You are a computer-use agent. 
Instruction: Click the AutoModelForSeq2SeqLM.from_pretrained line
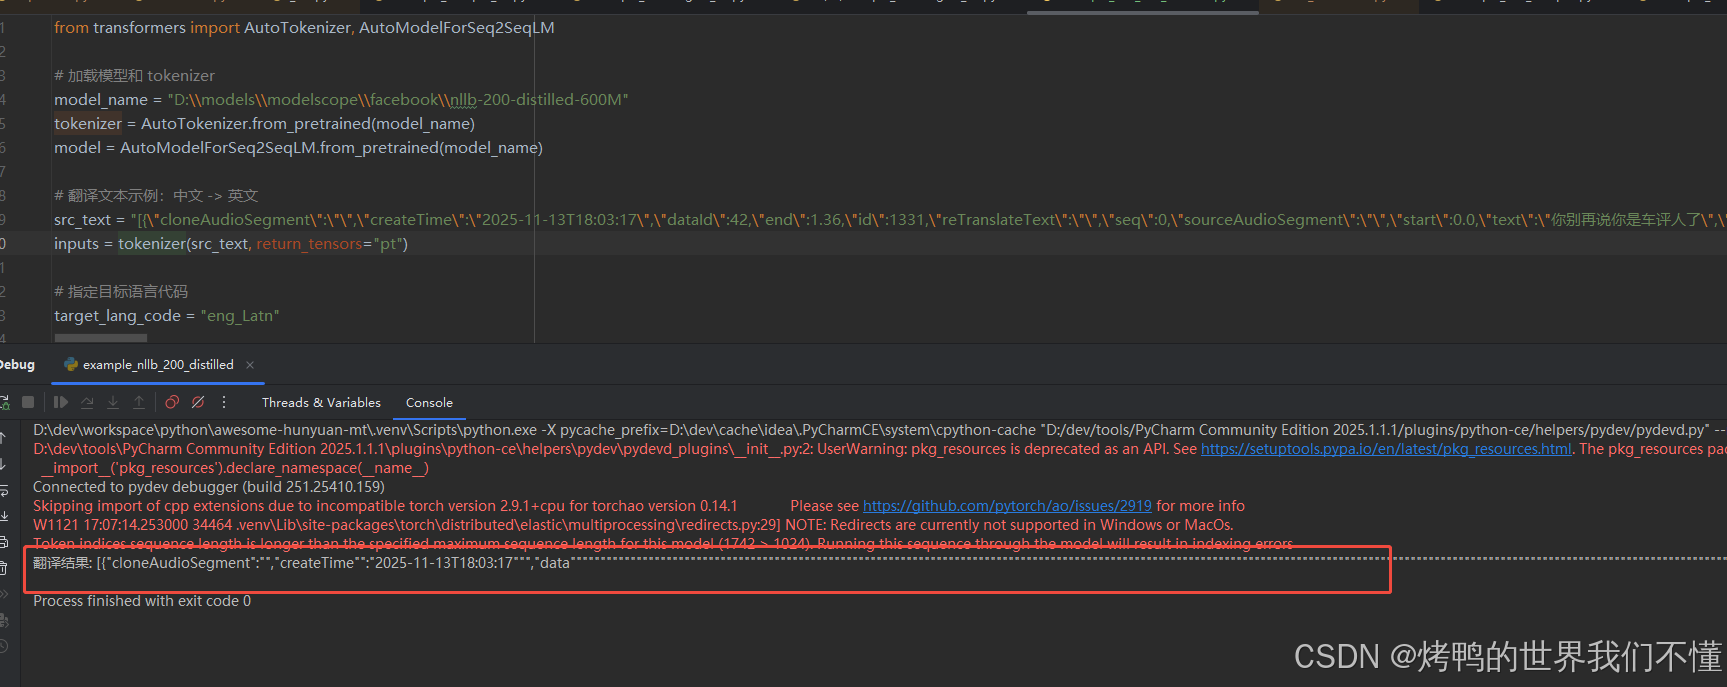pos(298,148)
